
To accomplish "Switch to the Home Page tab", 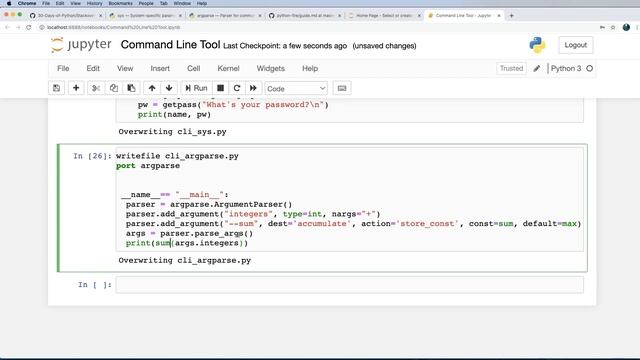I will (384, 16).
